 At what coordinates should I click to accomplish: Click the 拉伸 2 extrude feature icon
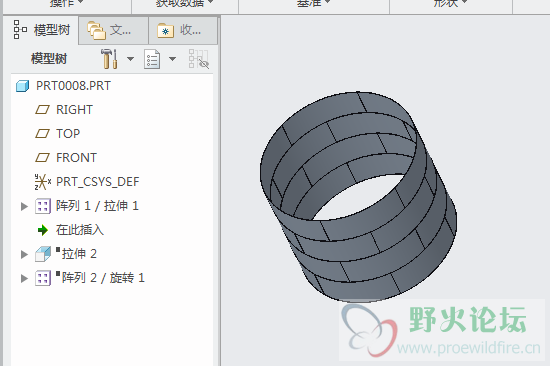click(43, 254)
